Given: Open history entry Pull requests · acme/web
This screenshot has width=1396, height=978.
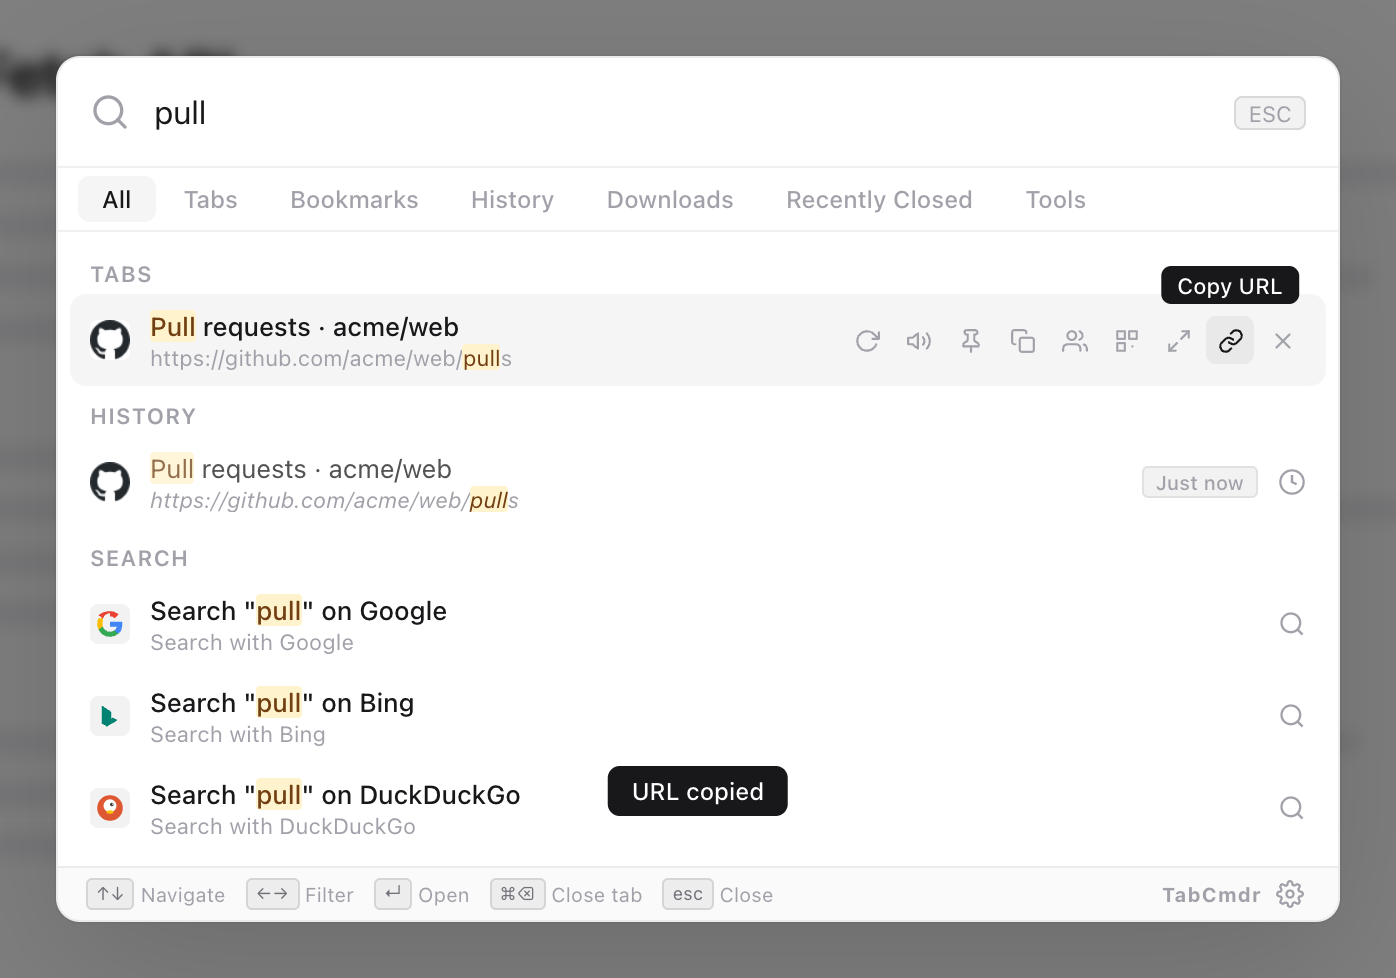Looking at the screenshot, I should pyautogui.click(x=698, y=483).
